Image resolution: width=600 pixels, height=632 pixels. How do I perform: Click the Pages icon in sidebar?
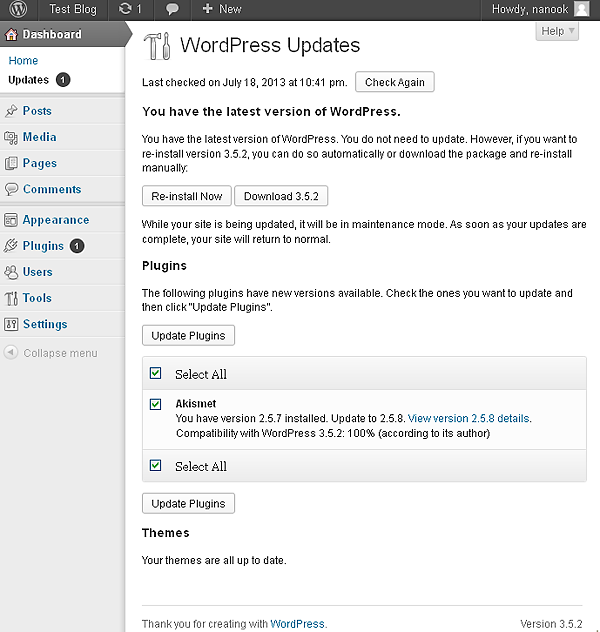tap(11, 163)
